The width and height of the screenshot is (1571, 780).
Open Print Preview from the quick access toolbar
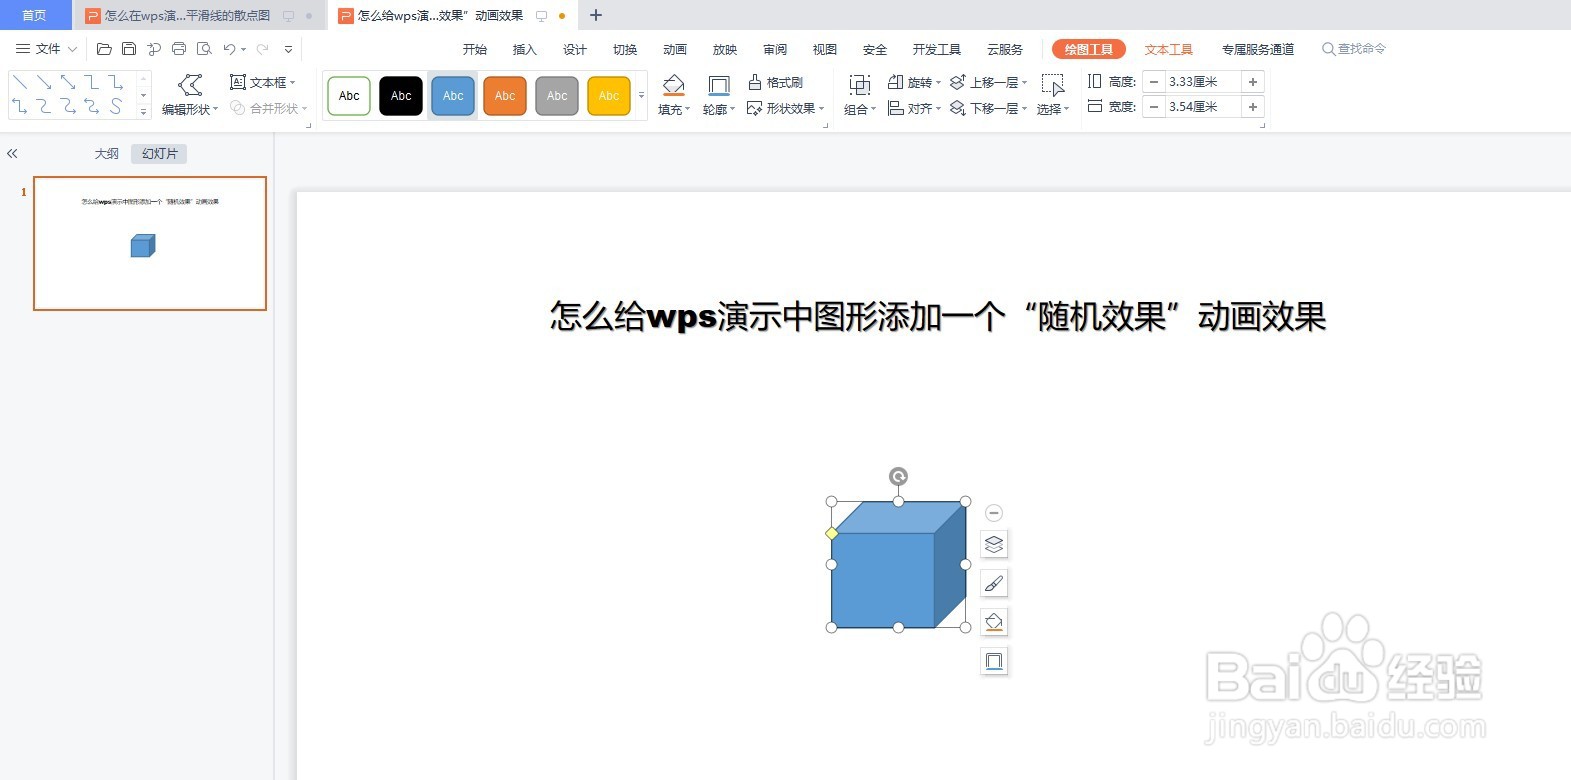(204, 49)
